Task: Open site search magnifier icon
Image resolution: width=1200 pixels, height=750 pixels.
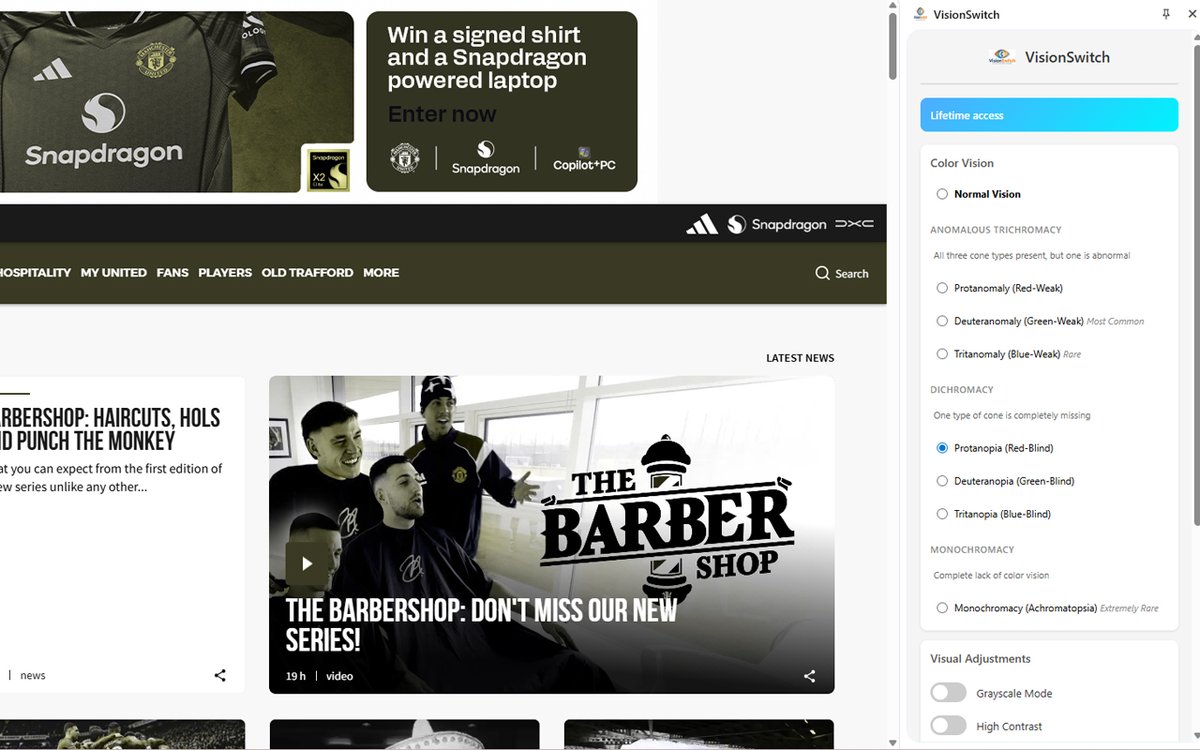Action: coord(822,273)
